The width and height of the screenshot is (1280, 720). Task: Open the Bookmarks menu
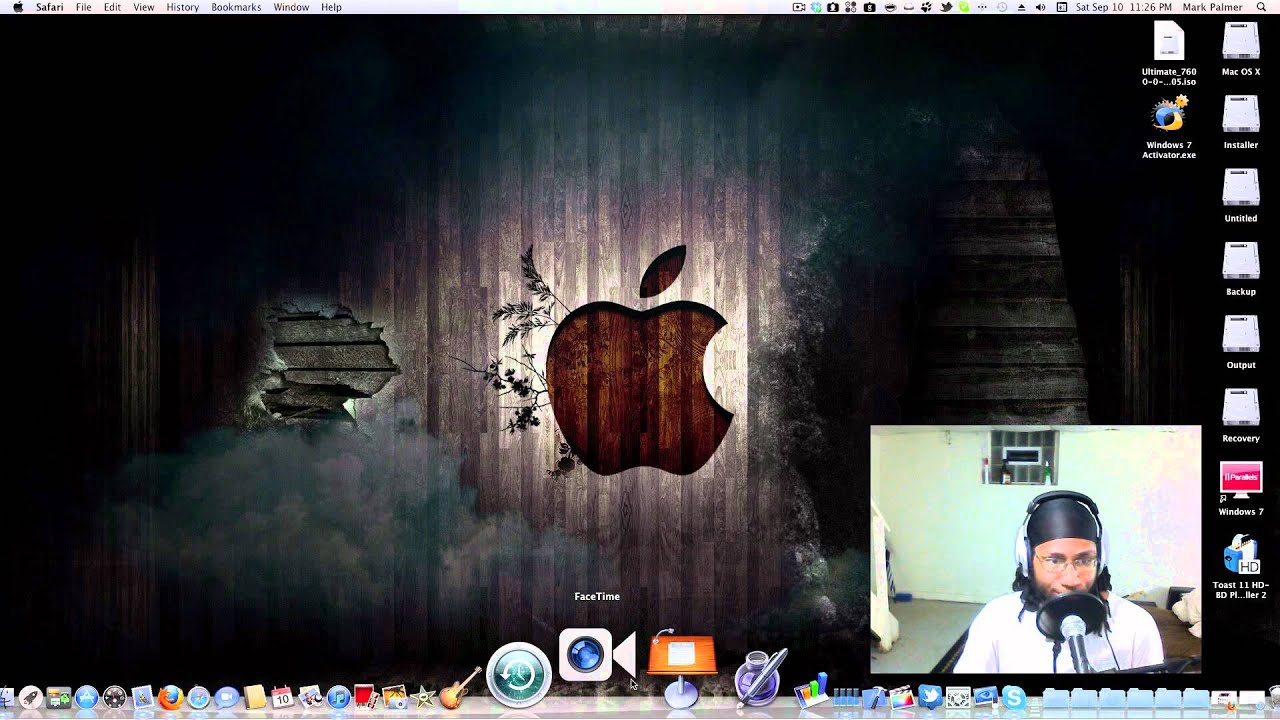236,7
